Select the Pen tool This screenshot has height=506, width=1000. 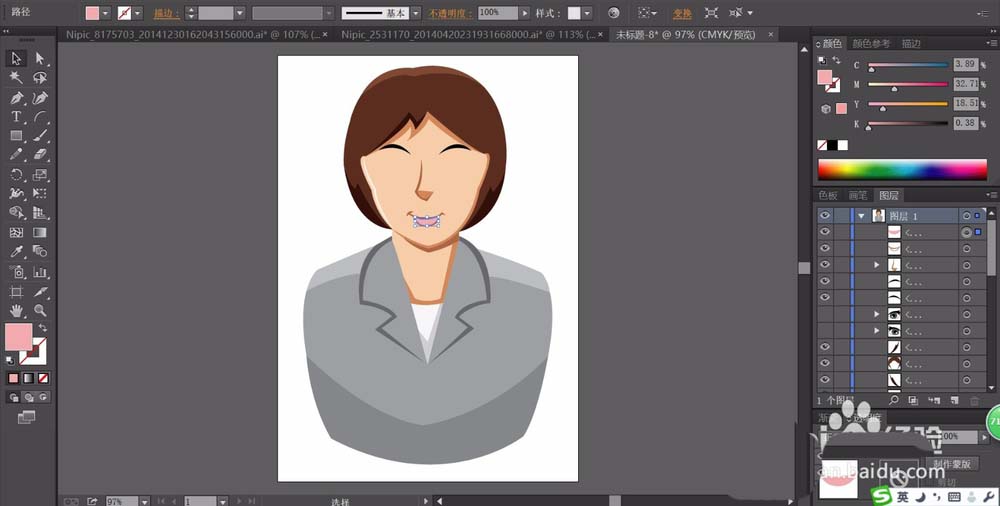click(17, 98)
